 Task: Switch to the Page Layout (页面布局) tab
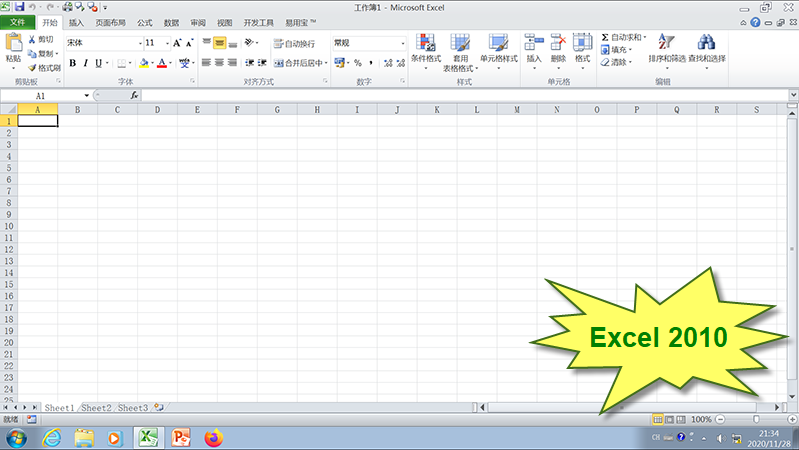point(111,23)
